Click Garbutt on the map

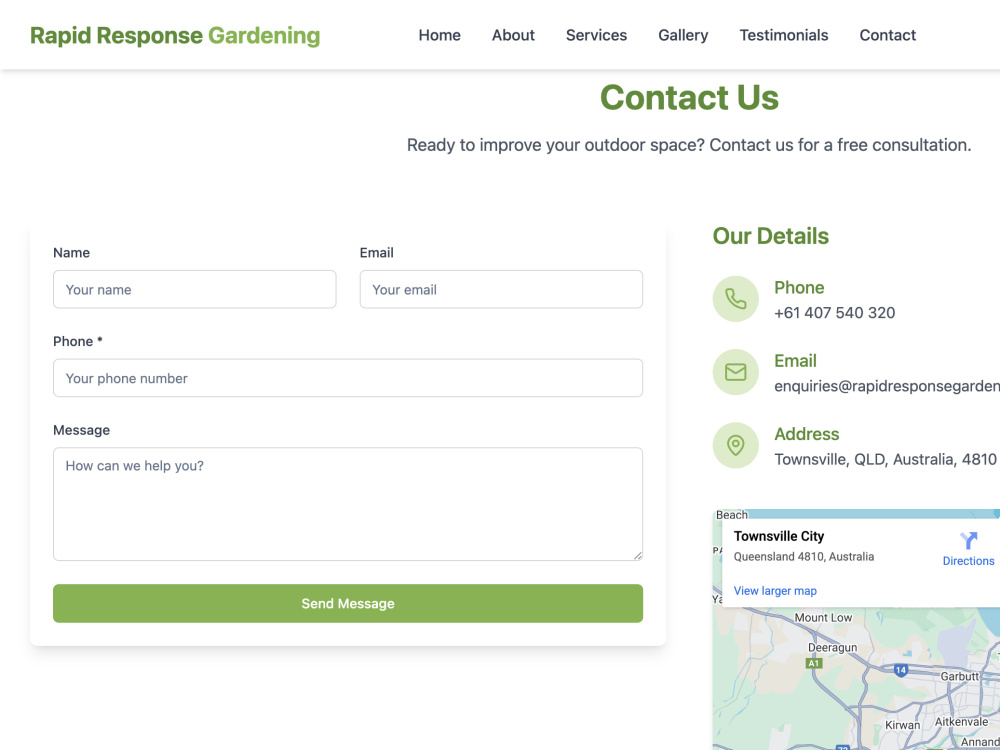(960, 676)
